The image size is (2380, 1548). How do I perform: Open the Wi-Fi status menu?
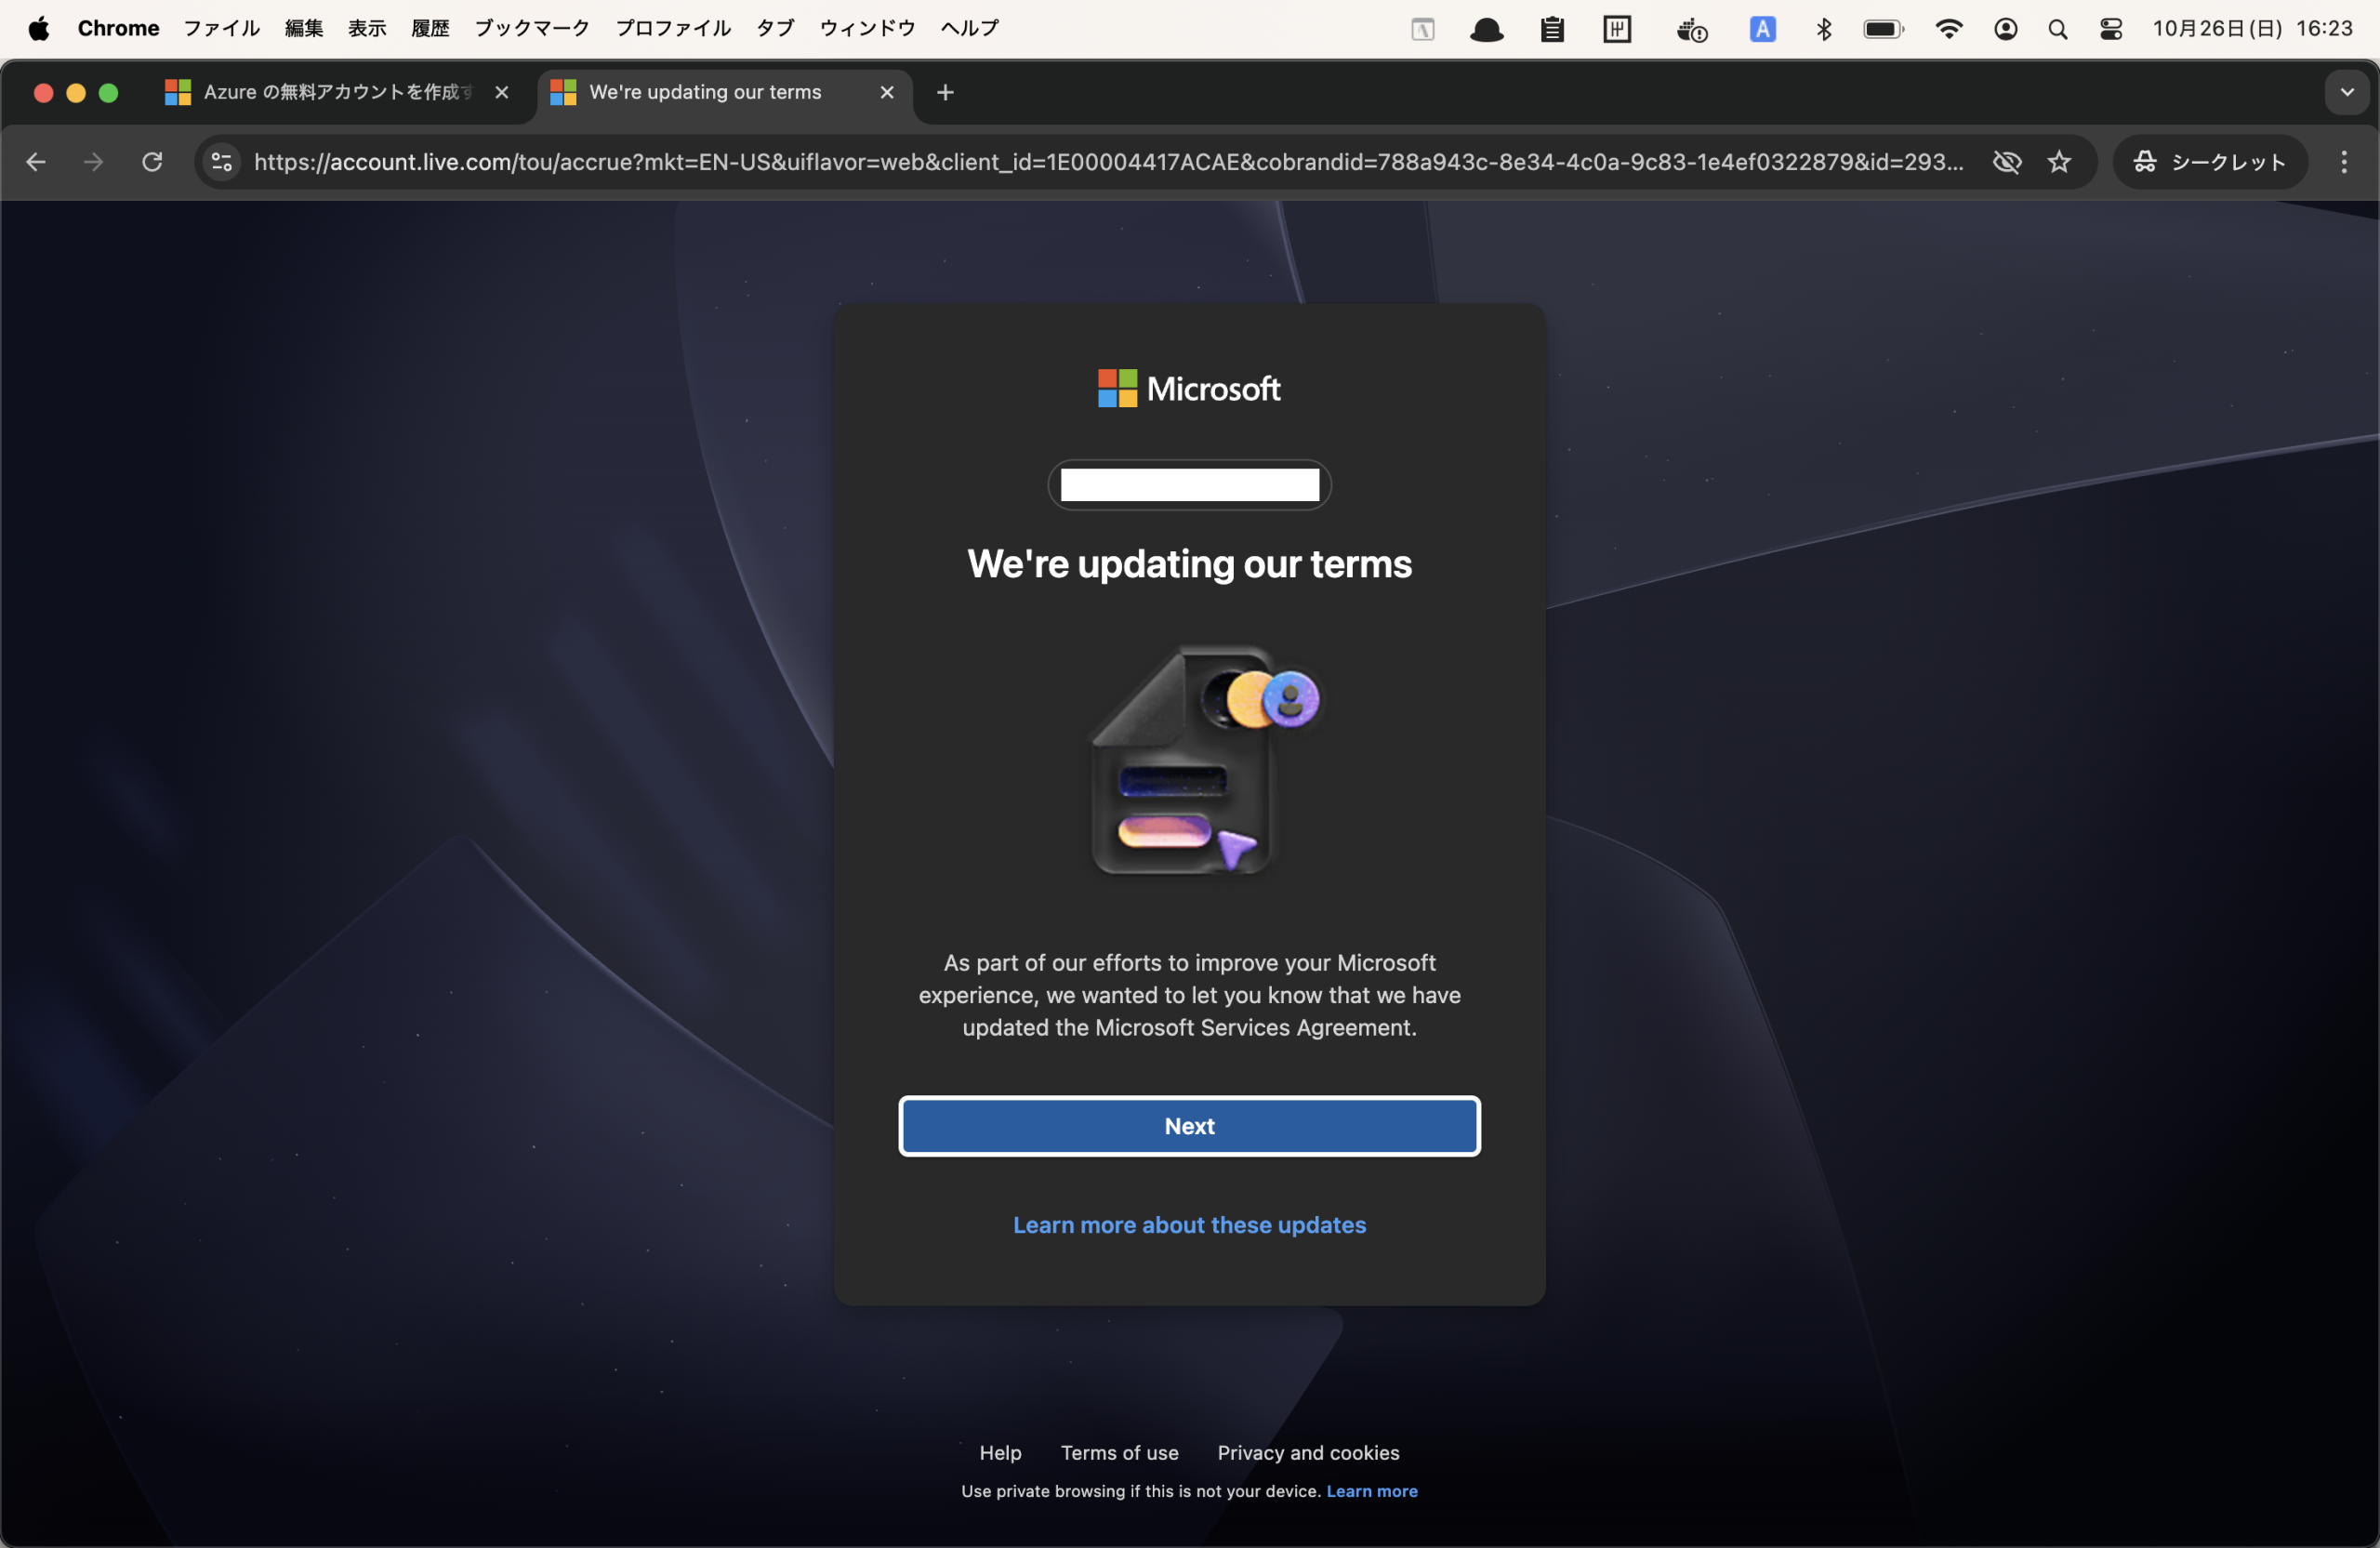[x=1948, y=29]
